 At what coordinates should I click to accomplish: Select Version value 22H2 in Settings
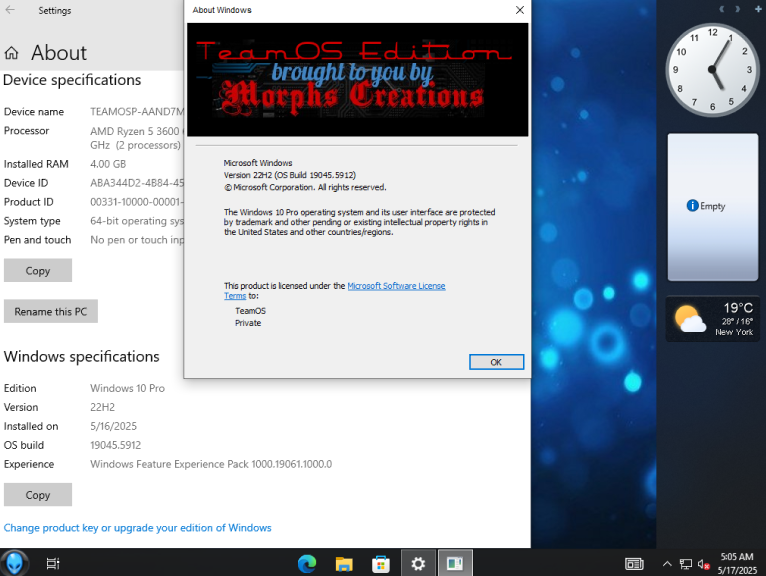pyautogui.click(x=102, y=407)
